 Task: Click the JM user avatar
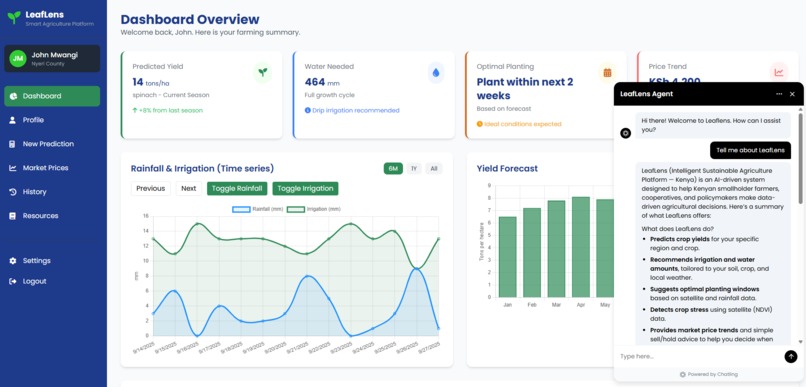(17, 59)
